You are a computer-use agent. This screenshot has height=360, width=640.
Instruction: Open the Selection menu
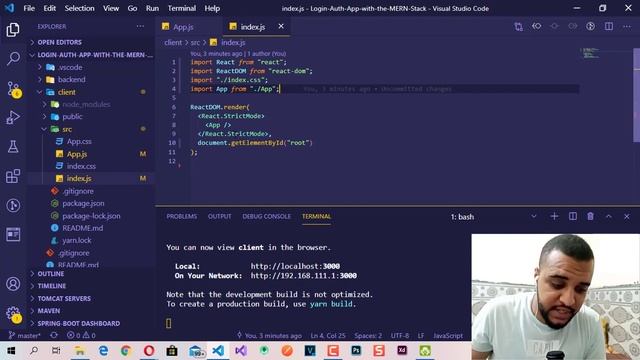point(79,8)
